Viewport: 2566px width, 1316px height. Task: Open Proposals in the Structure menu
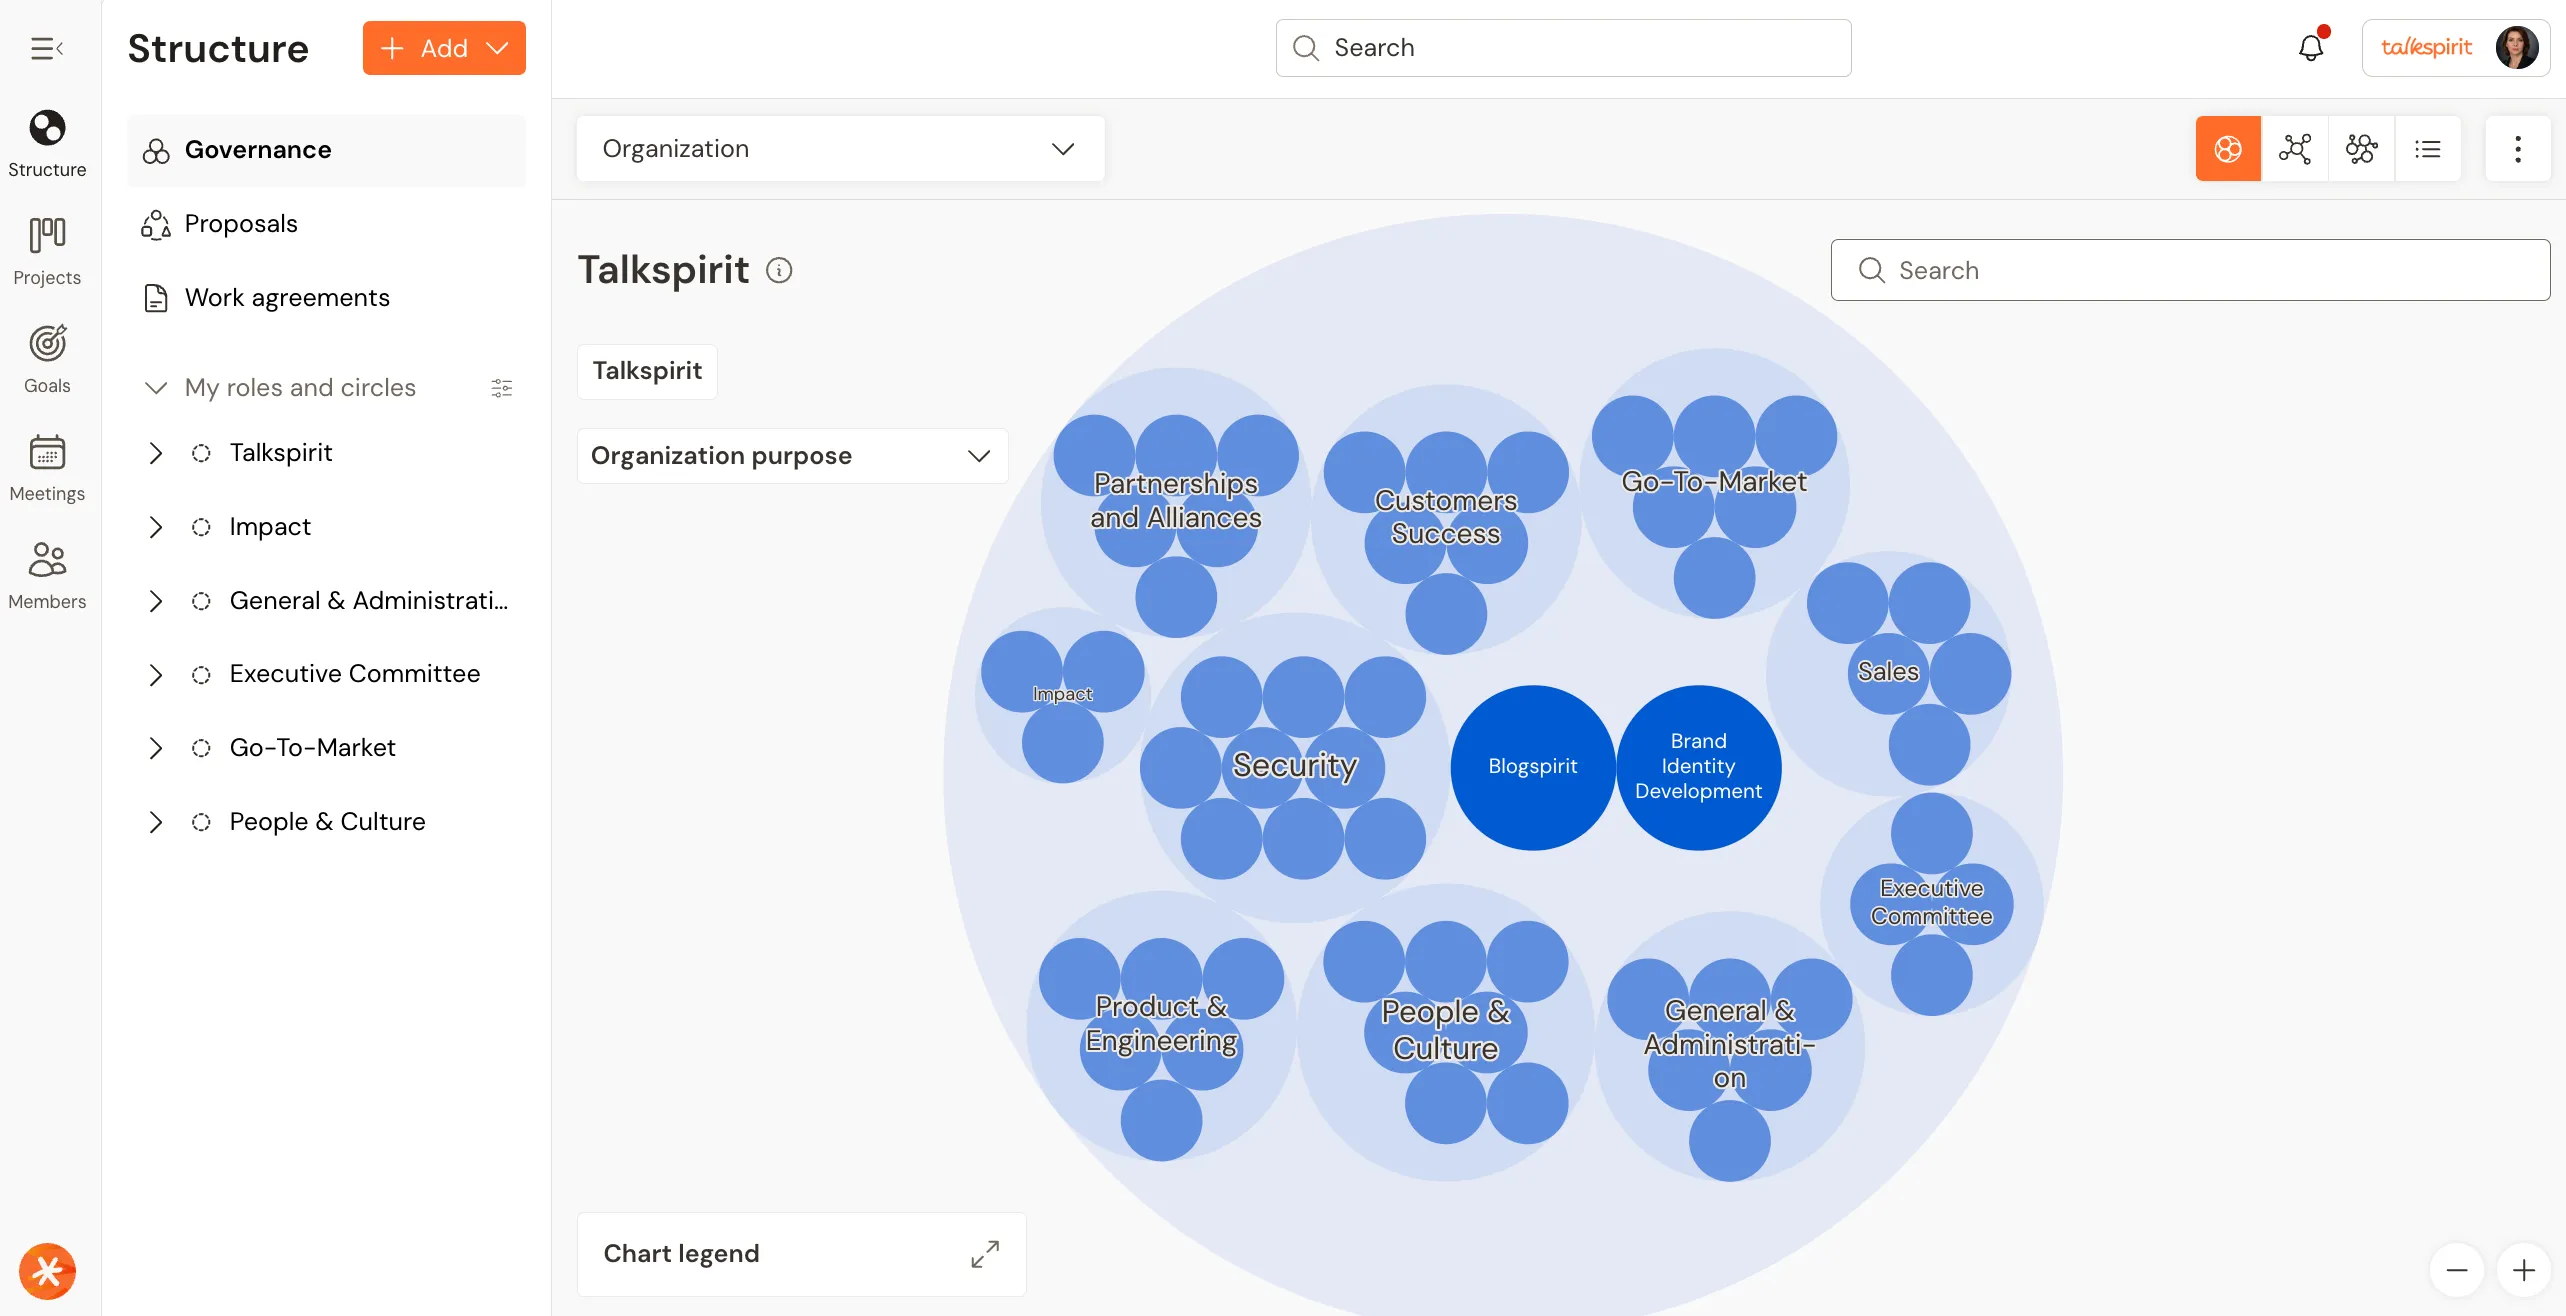coord(241,224)
